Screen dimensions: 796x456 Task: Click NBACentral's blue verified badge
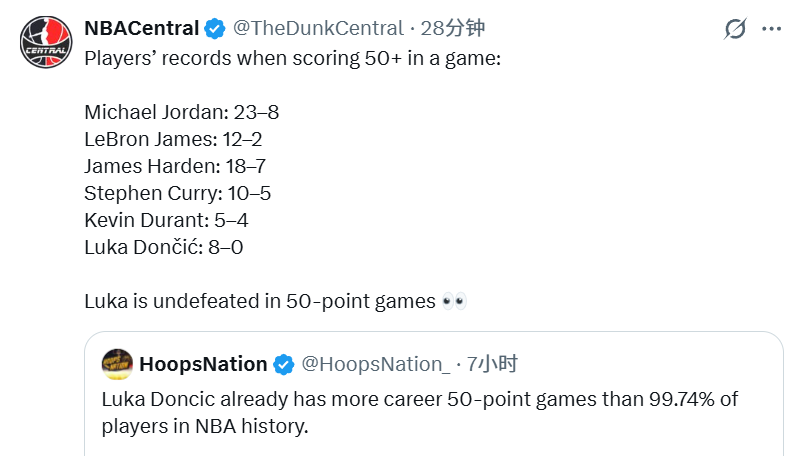click(x=214, y=28)
